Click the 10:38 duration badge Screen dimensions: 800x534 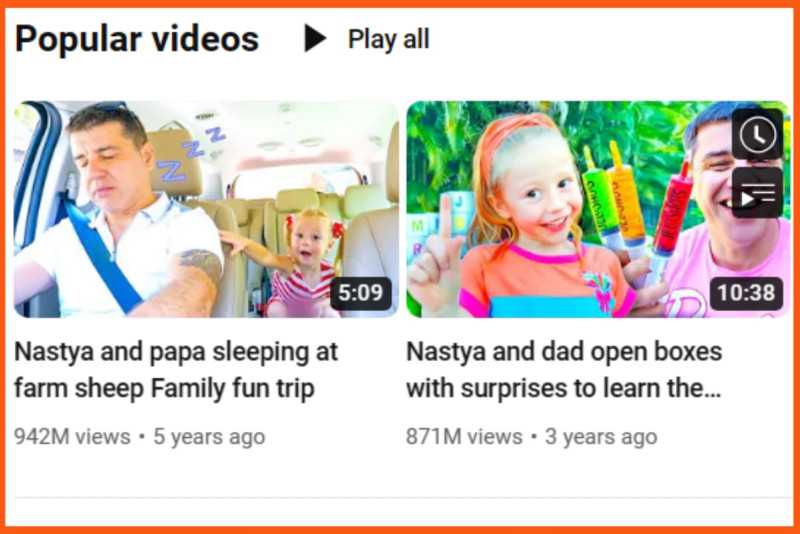(746, 293)
